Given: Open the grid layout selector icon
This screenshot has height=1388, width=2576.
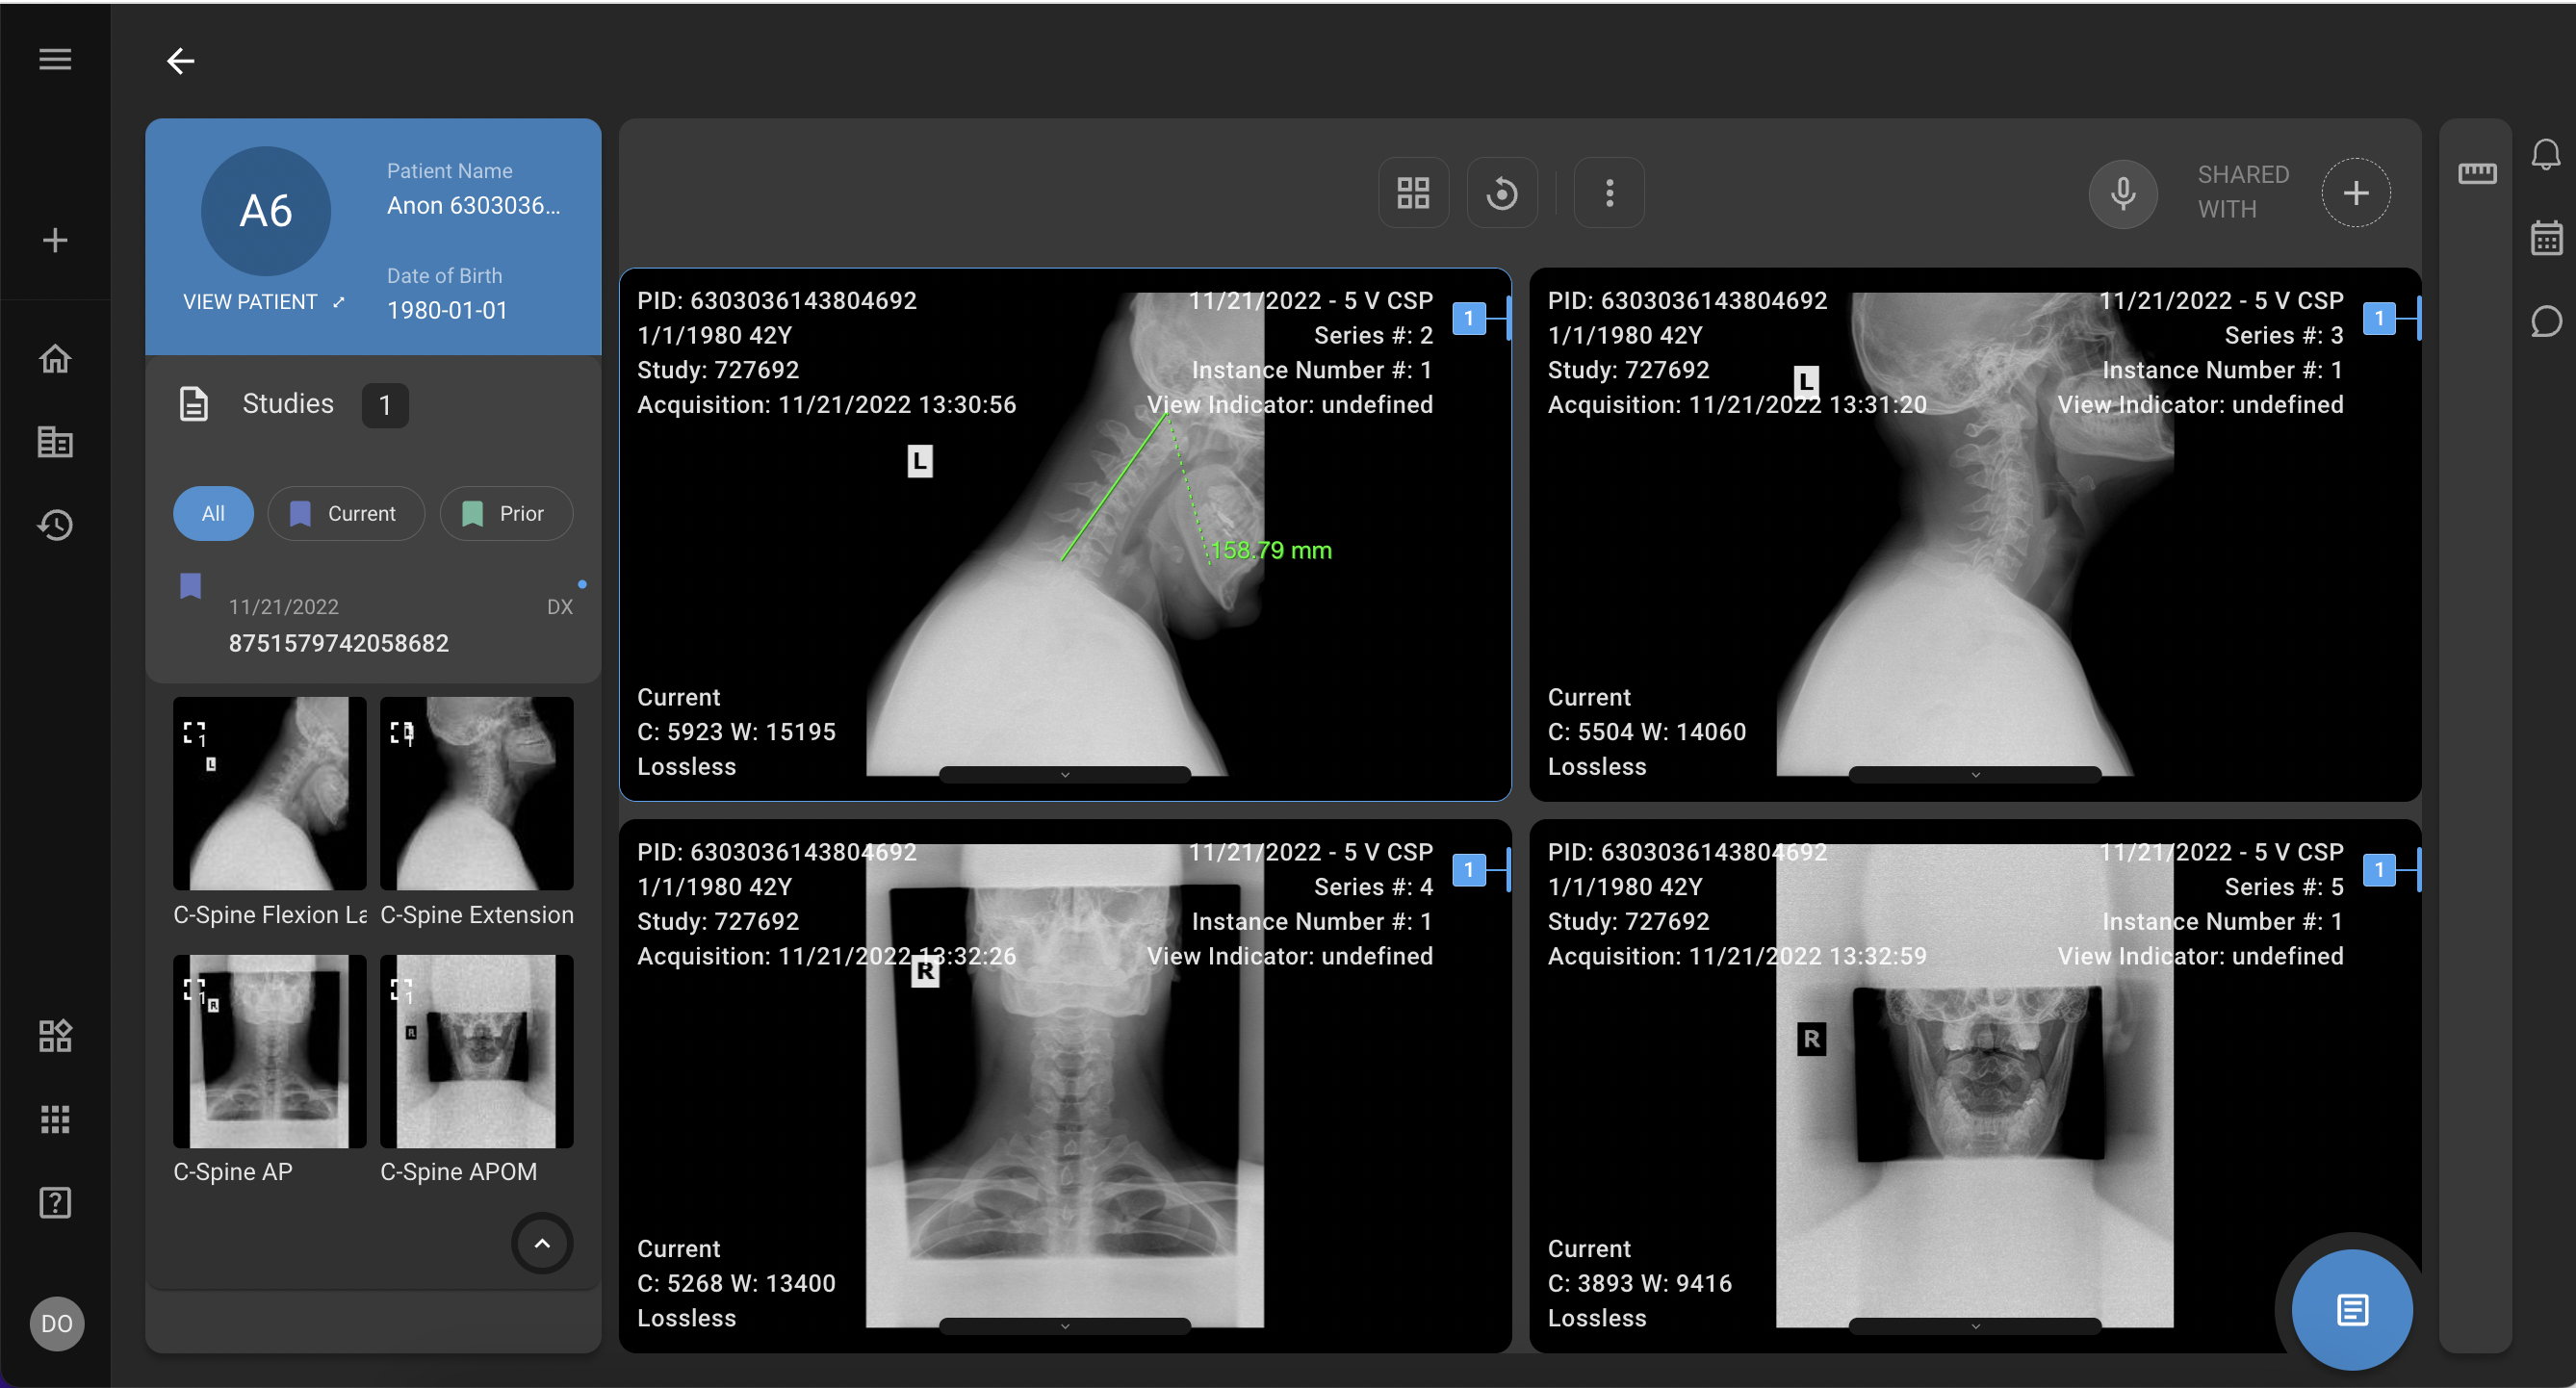Looking at the screenshot, I should [x=1413, y=192].
